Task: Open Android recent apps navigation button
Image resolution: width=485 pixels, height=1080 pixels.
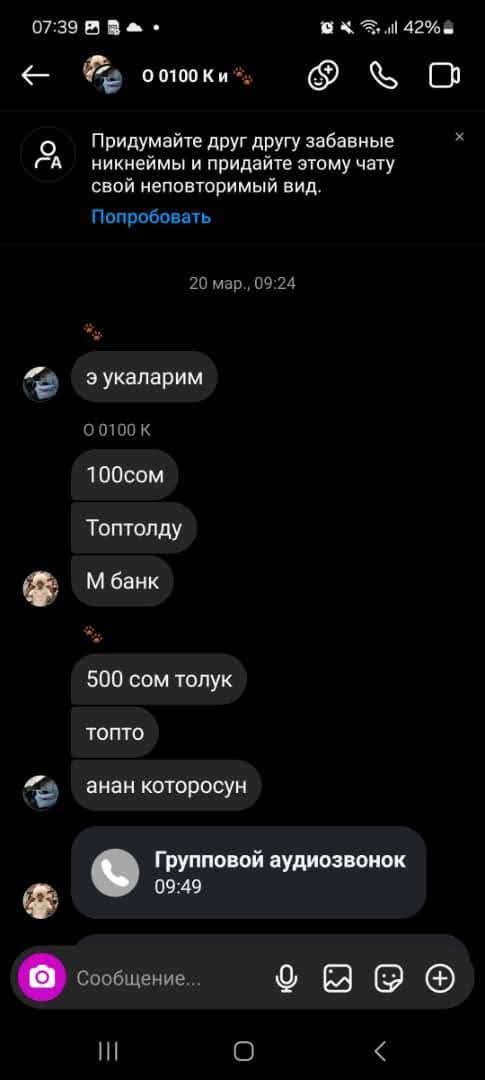Action: coord(107,1050)
